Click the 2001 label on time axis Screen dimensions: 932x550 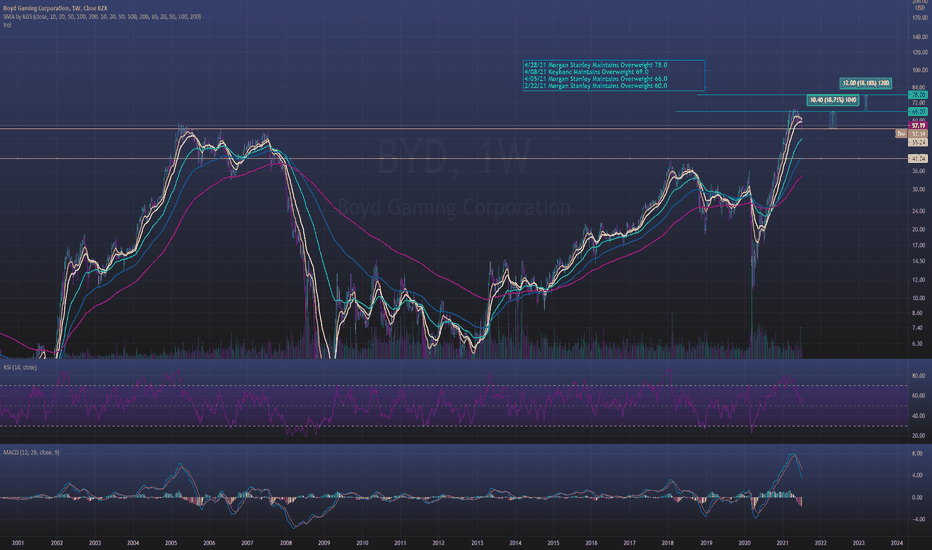(18, 543)
